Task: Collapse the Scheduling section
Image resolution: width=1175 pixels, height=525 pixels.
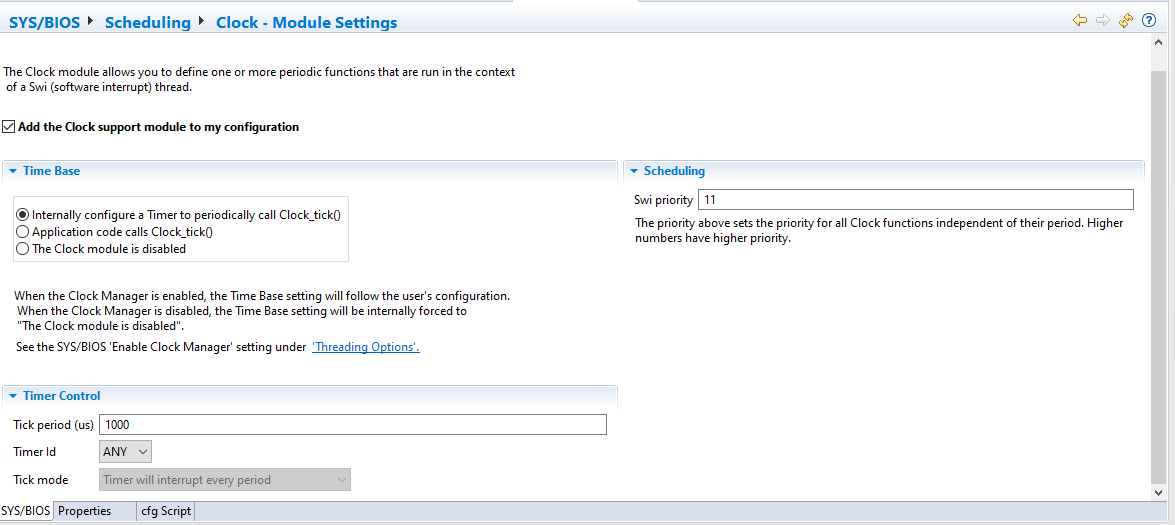Action: pyautogui.click(x=634, y=171)
